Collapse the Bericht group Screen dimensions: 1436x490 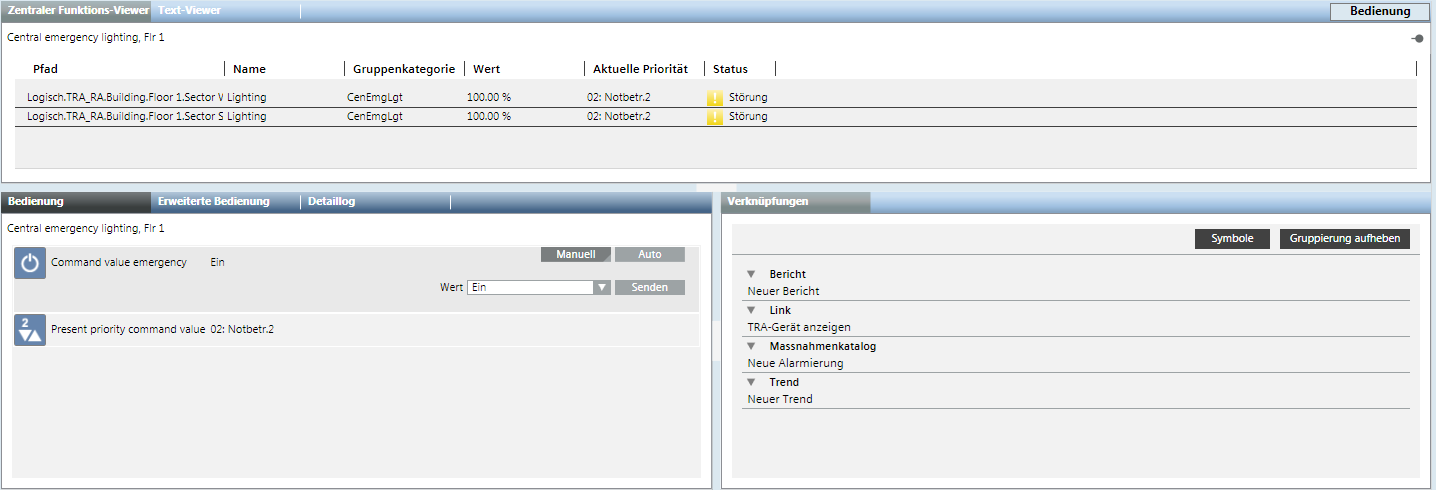[x=751, y=274]
